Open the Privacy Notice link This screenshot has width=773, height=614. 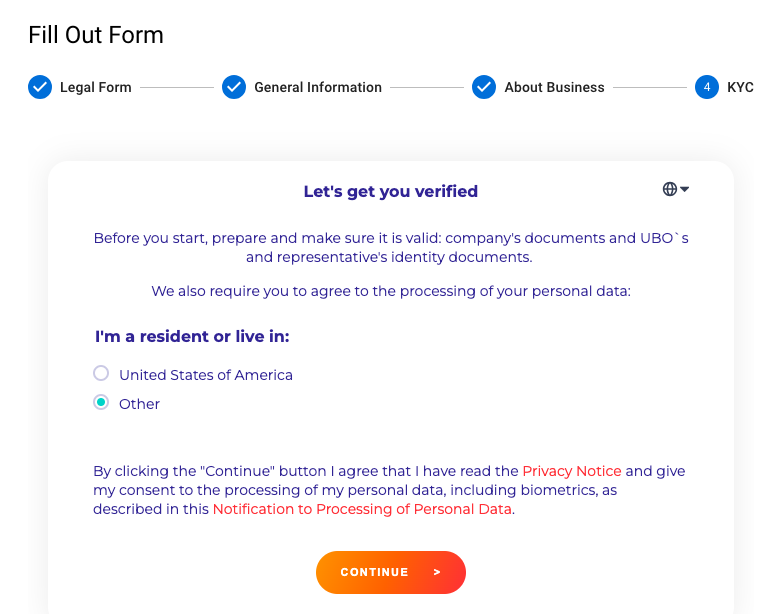(571, 471)
